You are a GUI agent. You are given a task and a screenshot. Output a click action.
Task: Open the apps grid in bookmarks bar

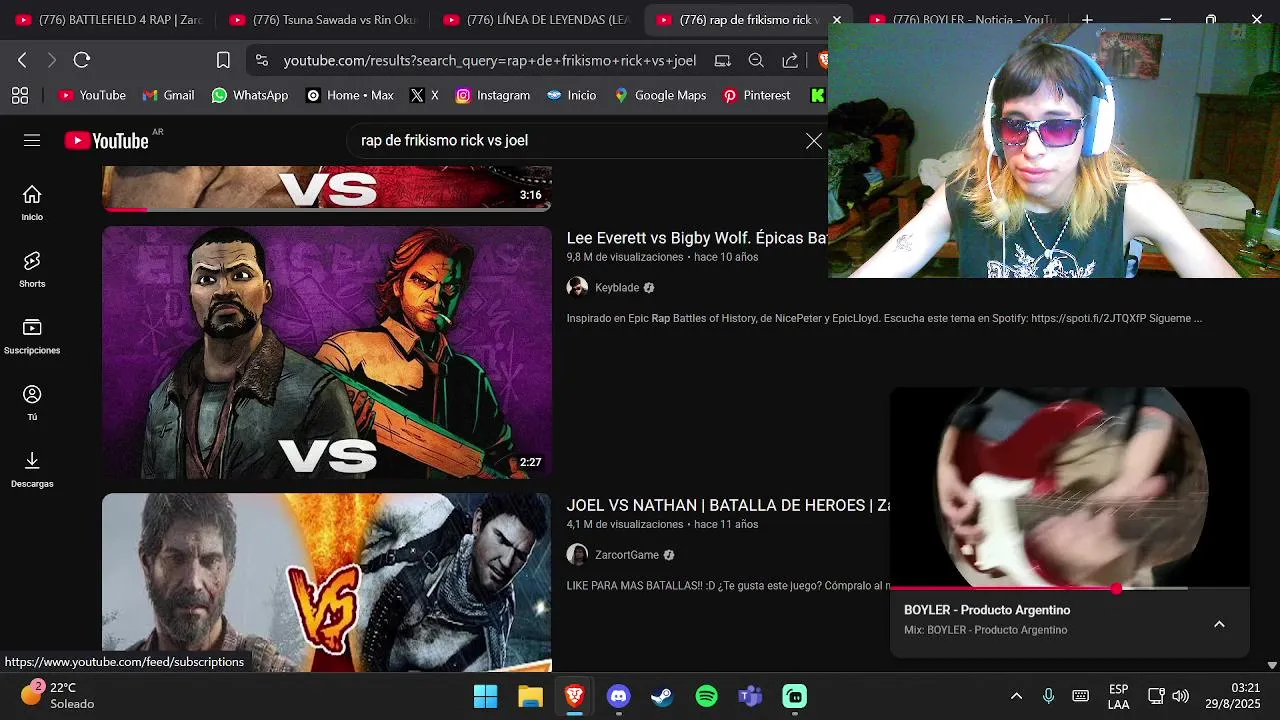pos(20,95)
